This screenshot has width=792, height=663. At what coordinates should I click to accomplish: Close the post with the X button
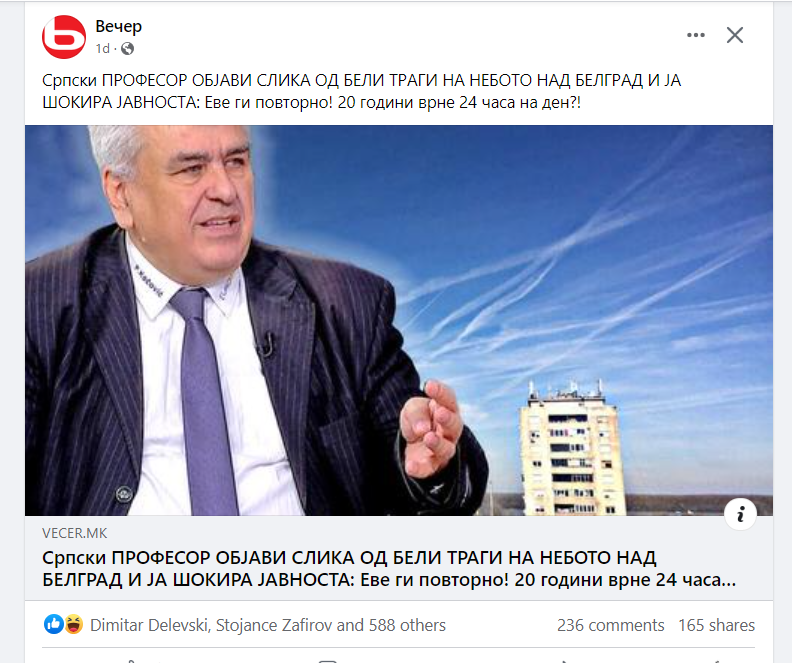coord(734,35)
